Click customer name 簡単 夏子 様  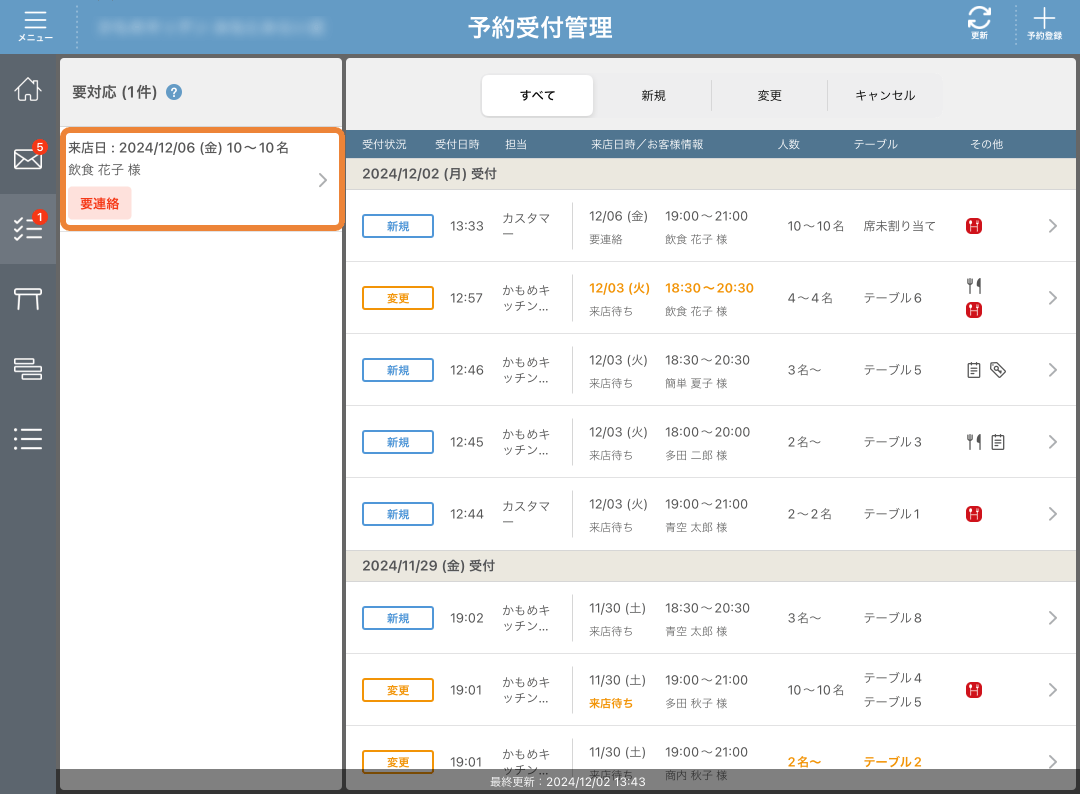696,384
